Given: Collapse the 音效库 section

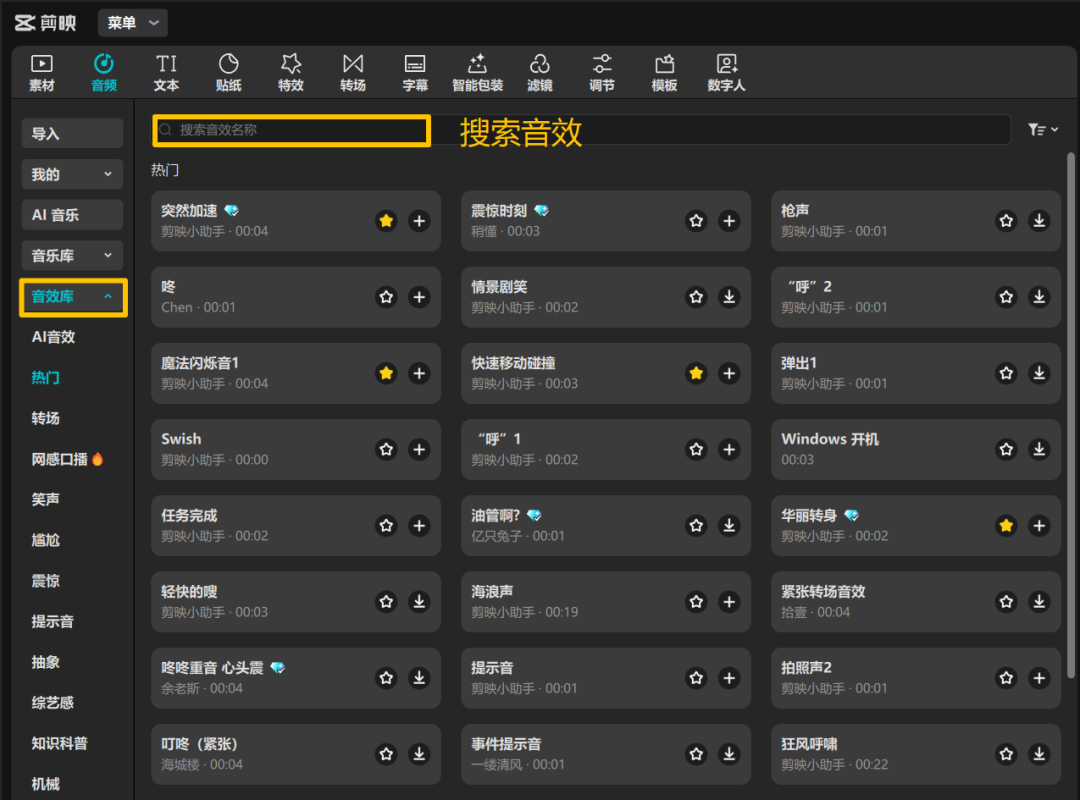Looking at the screenshot, I should [72, 297].
